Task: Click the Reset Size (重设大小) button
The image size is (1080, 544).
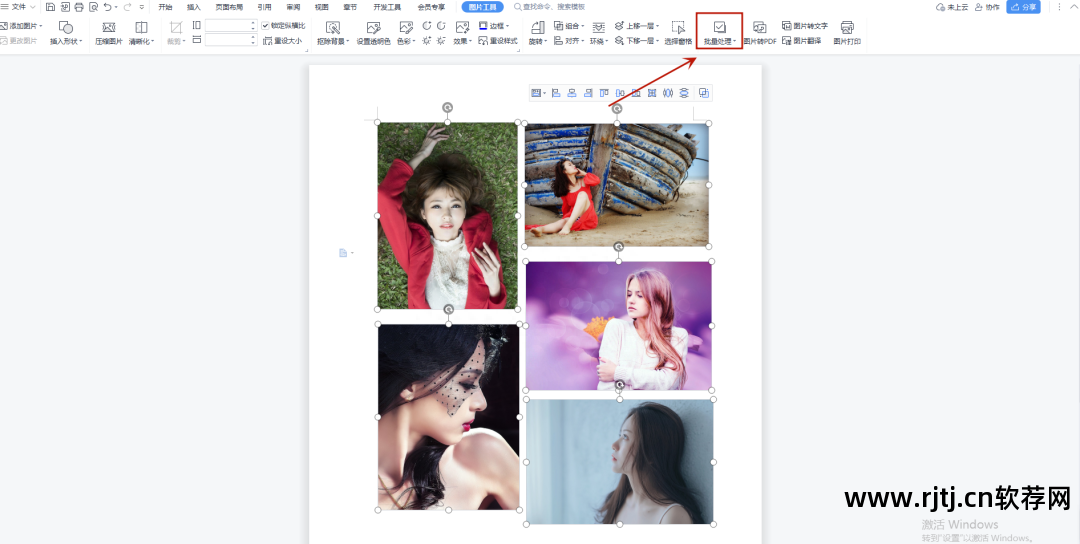Action: point(281,41)
